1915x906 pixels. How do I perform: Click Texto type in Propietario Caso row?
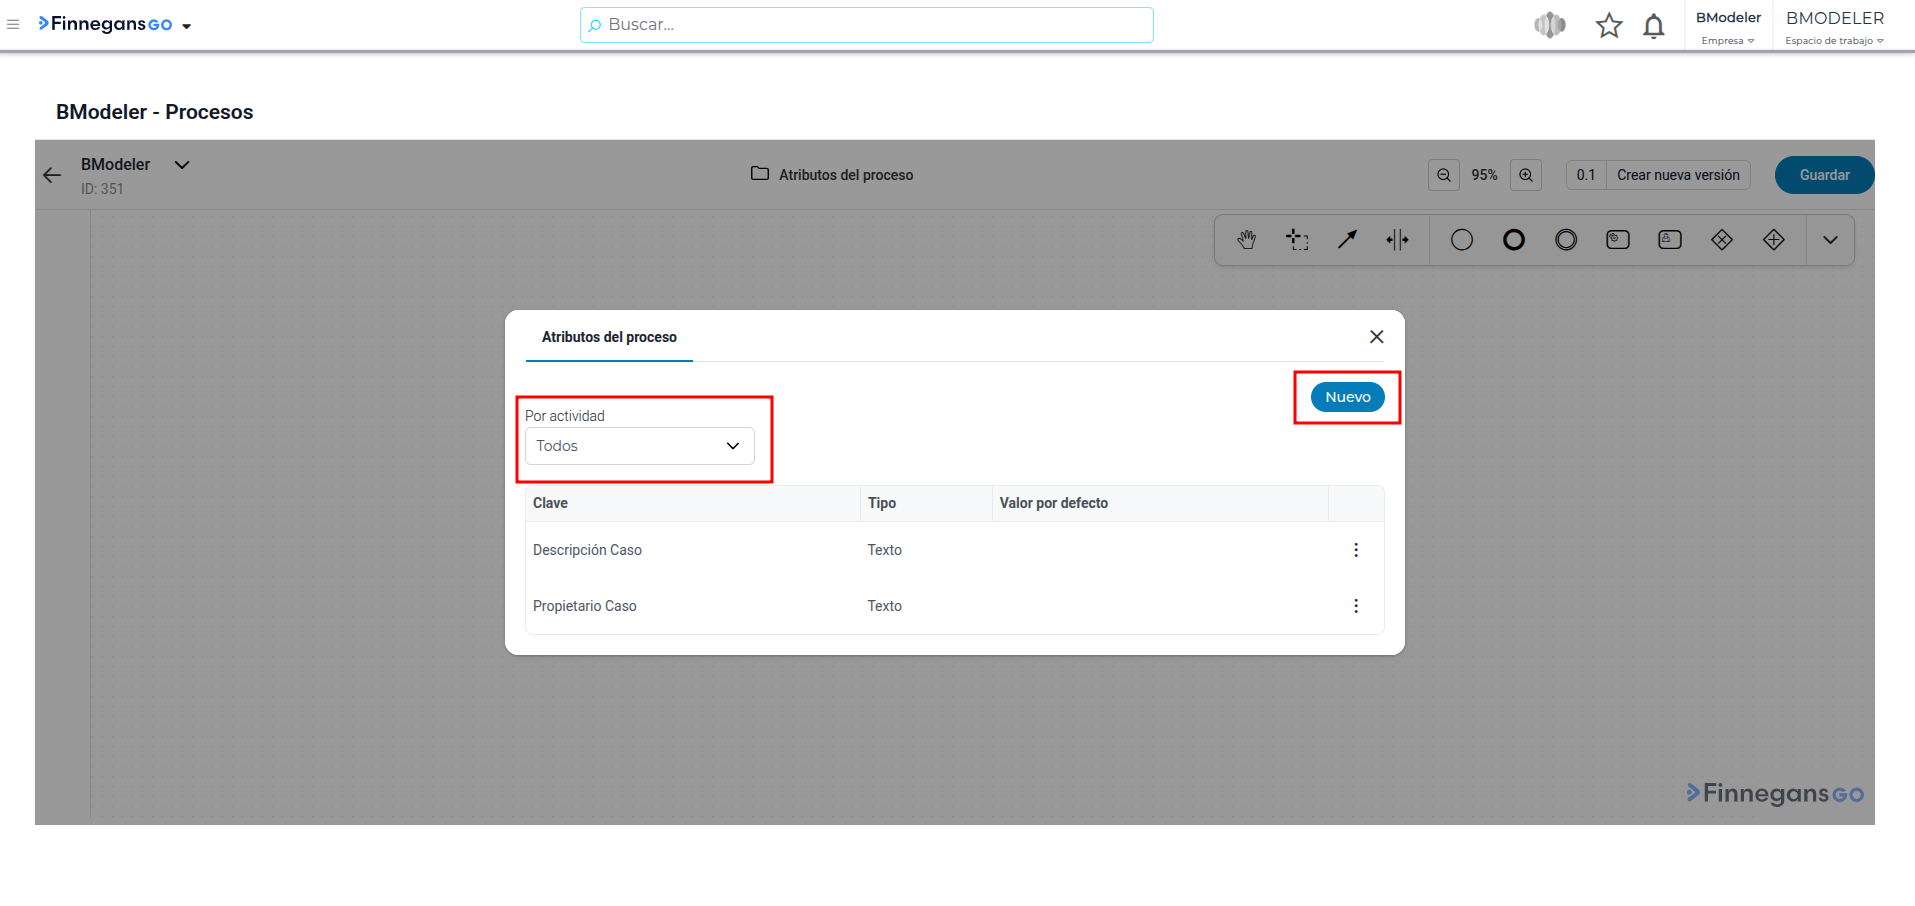885,606
